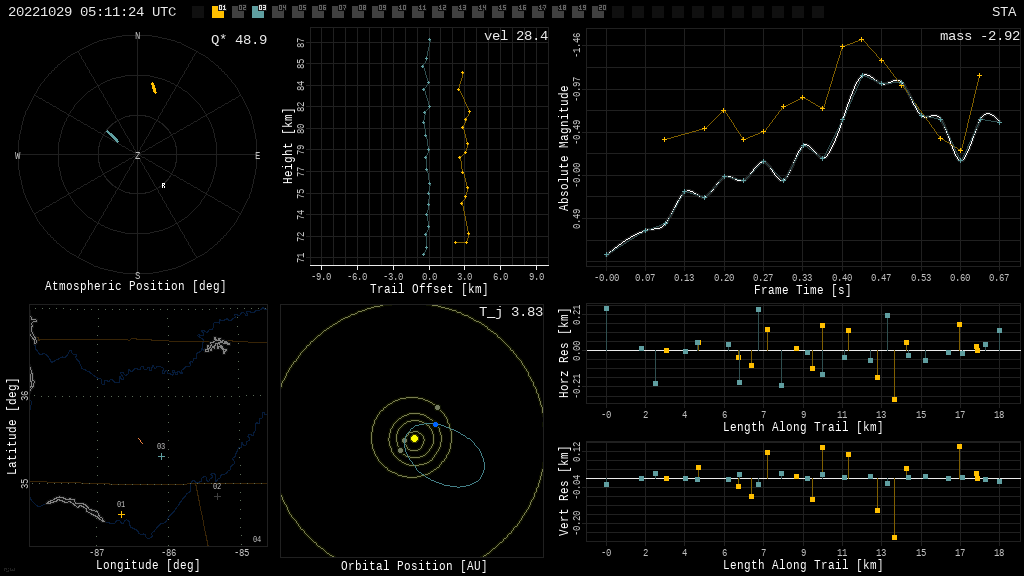The width and height of the screenshot is (1024, 576).
Task: Select station 20 box in the top bar
Action: point(598,12)
